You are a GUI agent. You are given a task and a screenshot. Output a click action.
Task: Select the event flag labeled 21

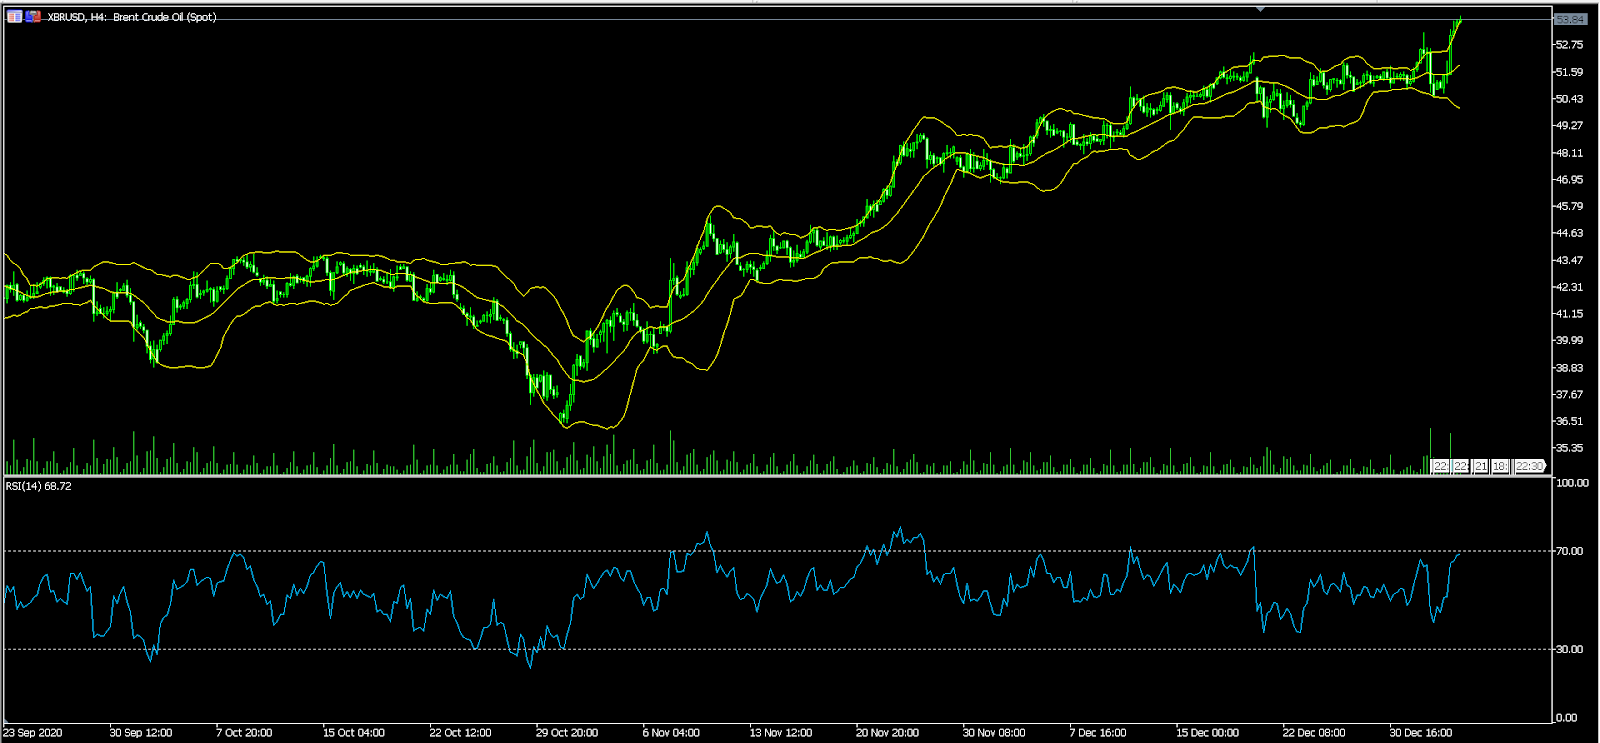(1481, 466)
